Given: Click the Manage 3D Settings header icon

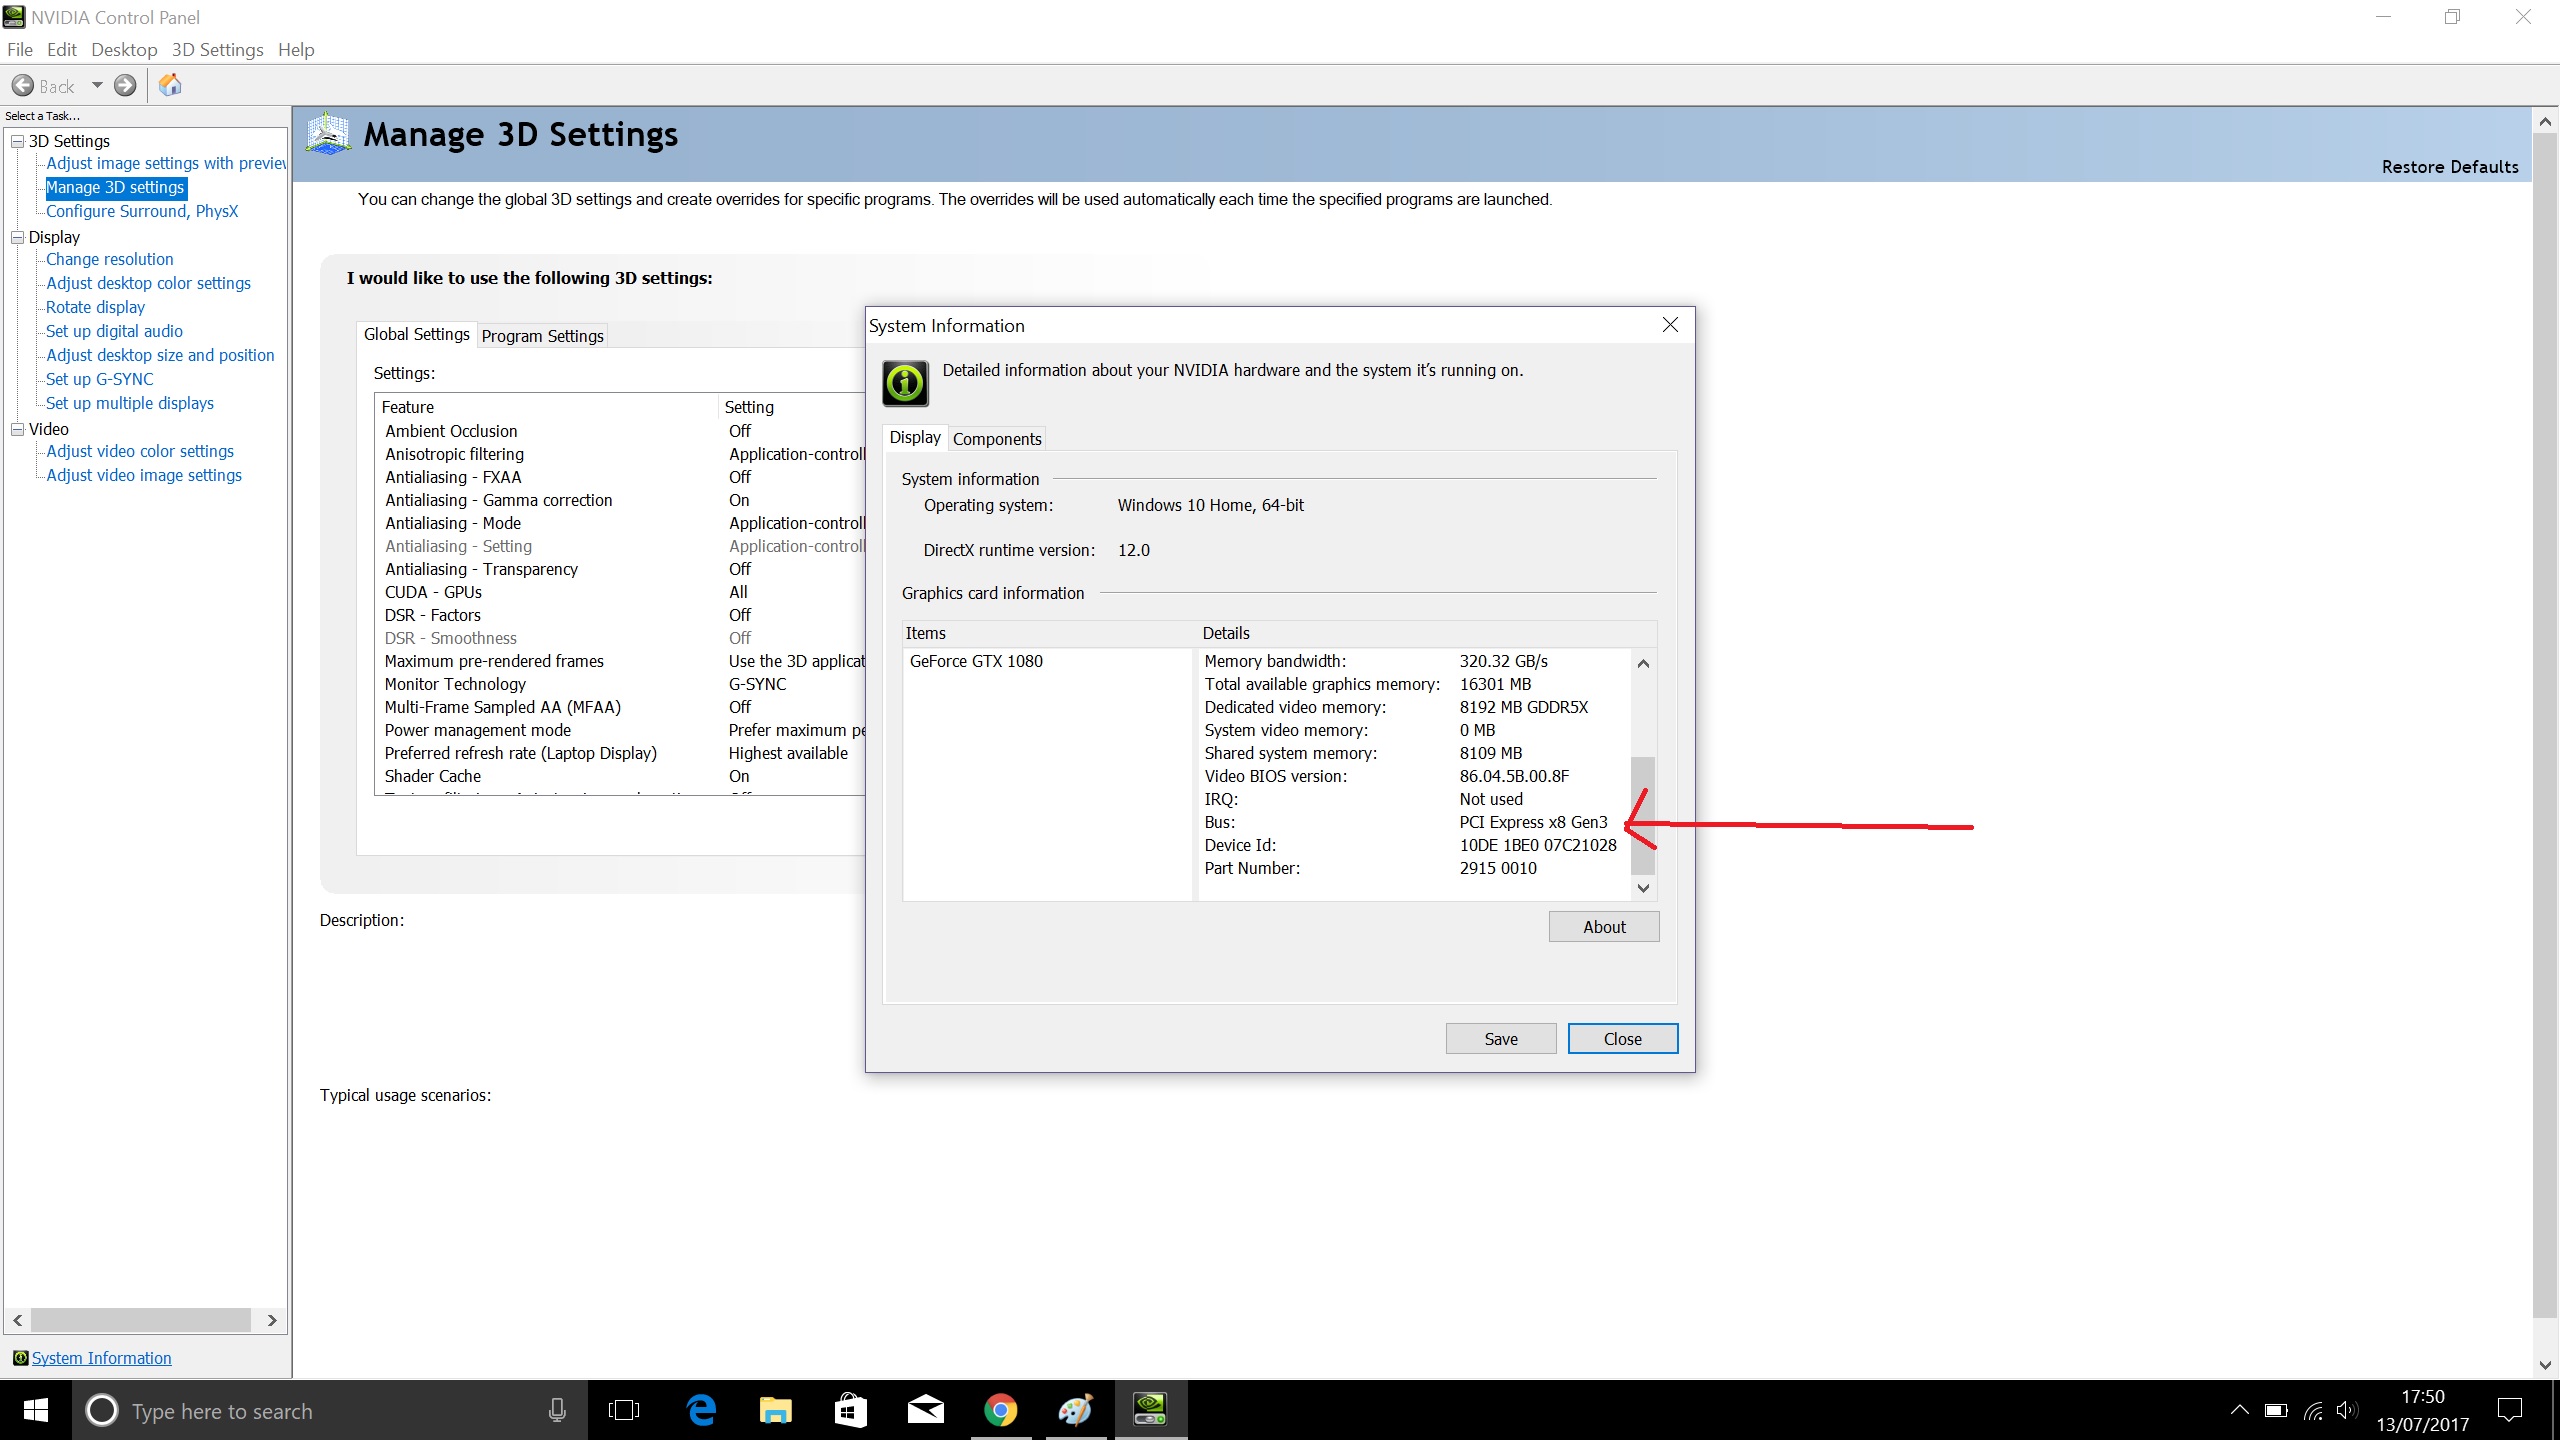Looking at the screenshot, I should click(x=328, y=134).
